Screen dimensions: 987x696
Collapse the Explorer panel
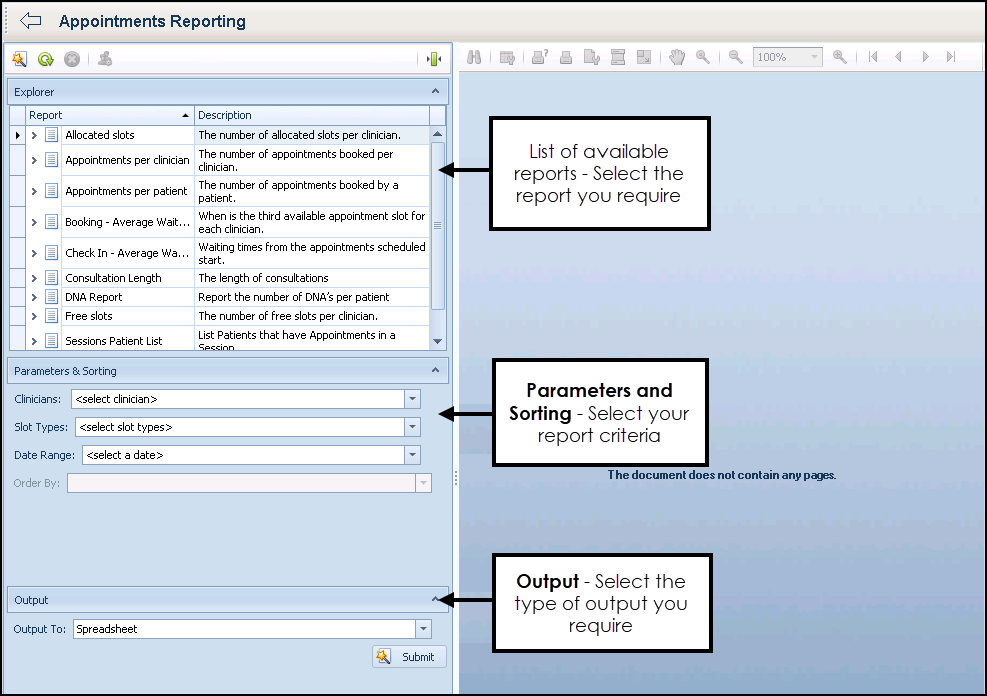pyautogui.click(x=435, y=91)
